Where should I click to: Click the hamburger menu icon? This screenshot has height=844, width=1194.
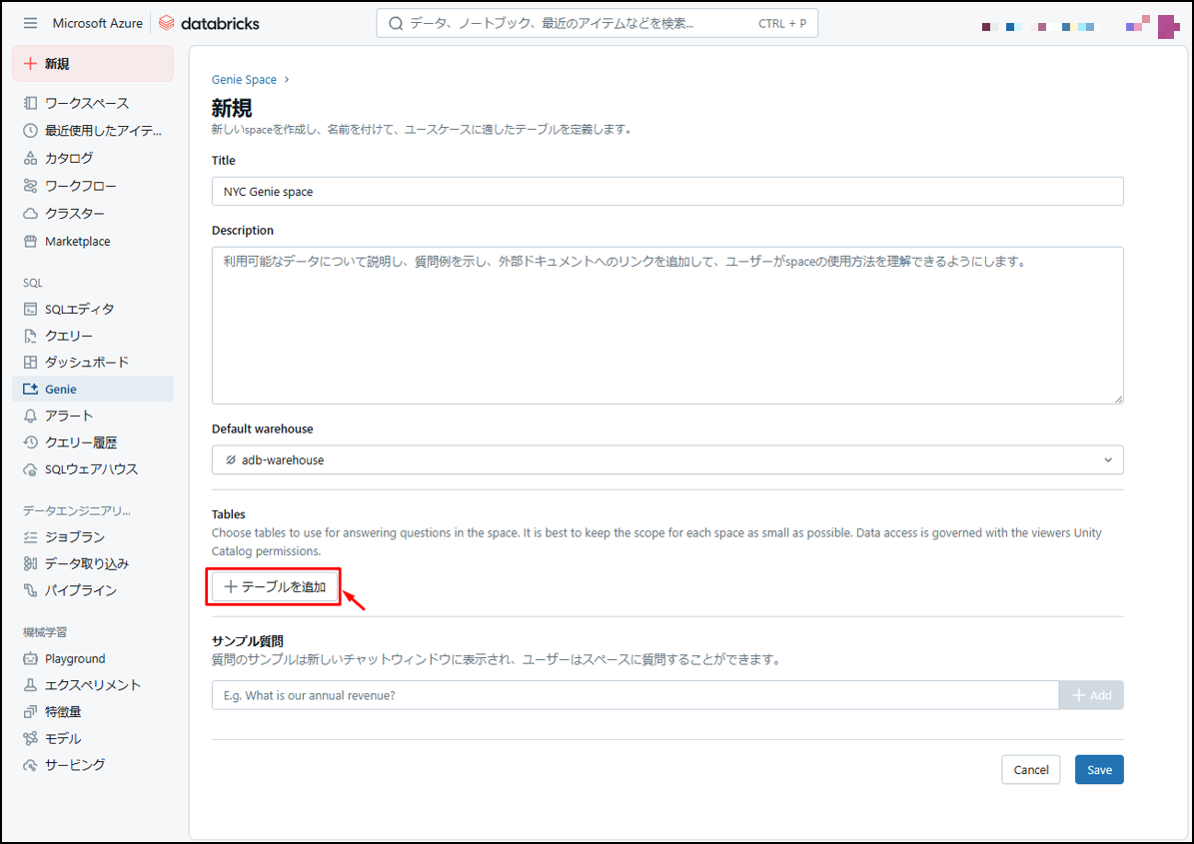pyautogui.click(x=30, y=23)
